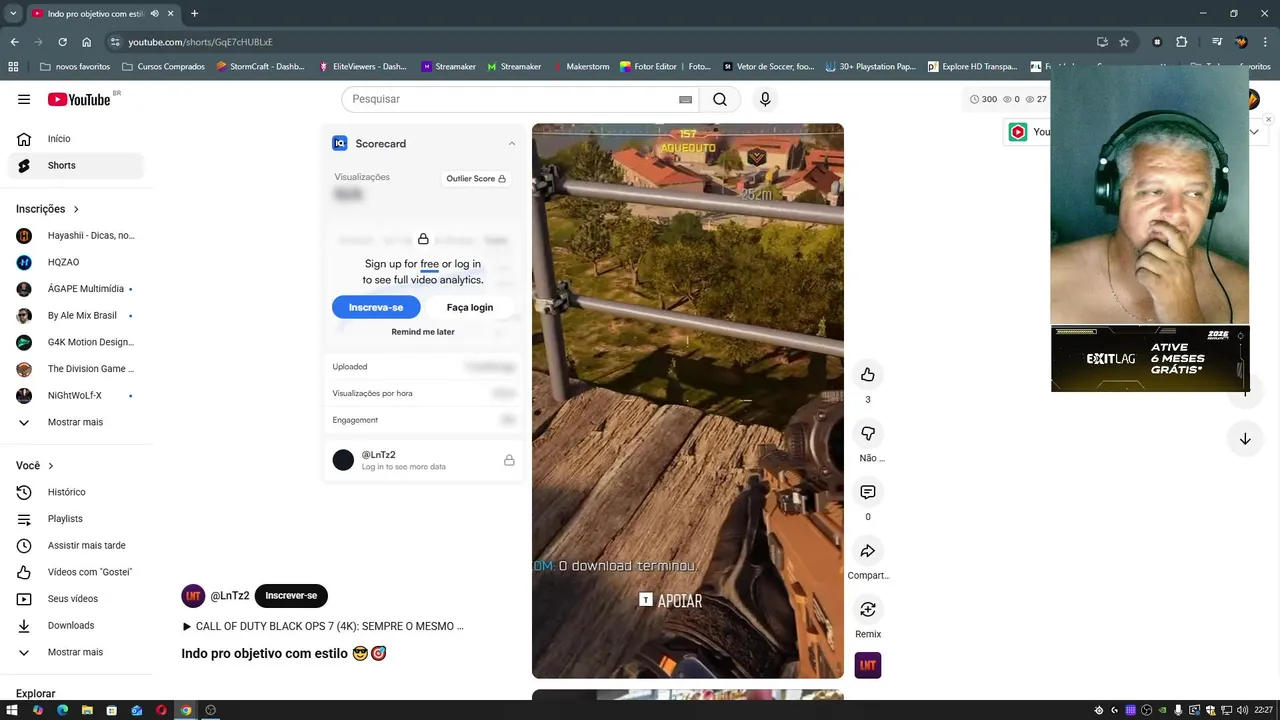The image size is (1280, 720).
Task: Open Histórico in the sidebar
Action: (76, 492)
